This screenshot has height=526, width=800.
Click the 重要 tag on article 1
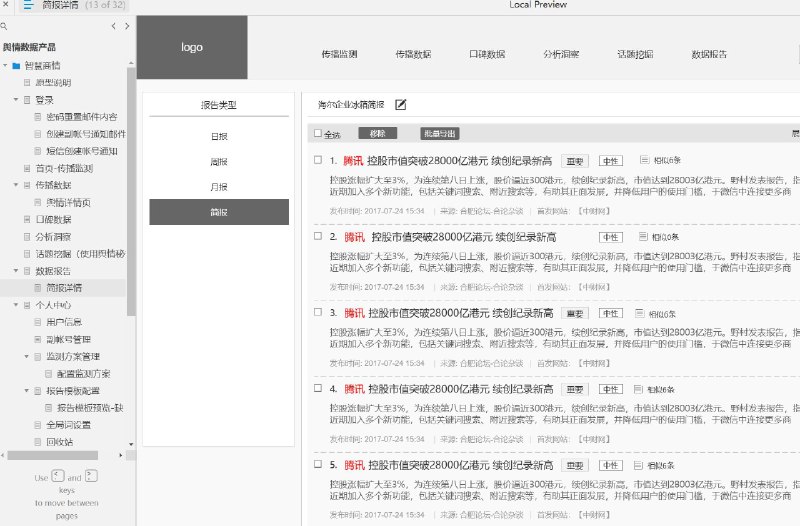click(575, 161)
